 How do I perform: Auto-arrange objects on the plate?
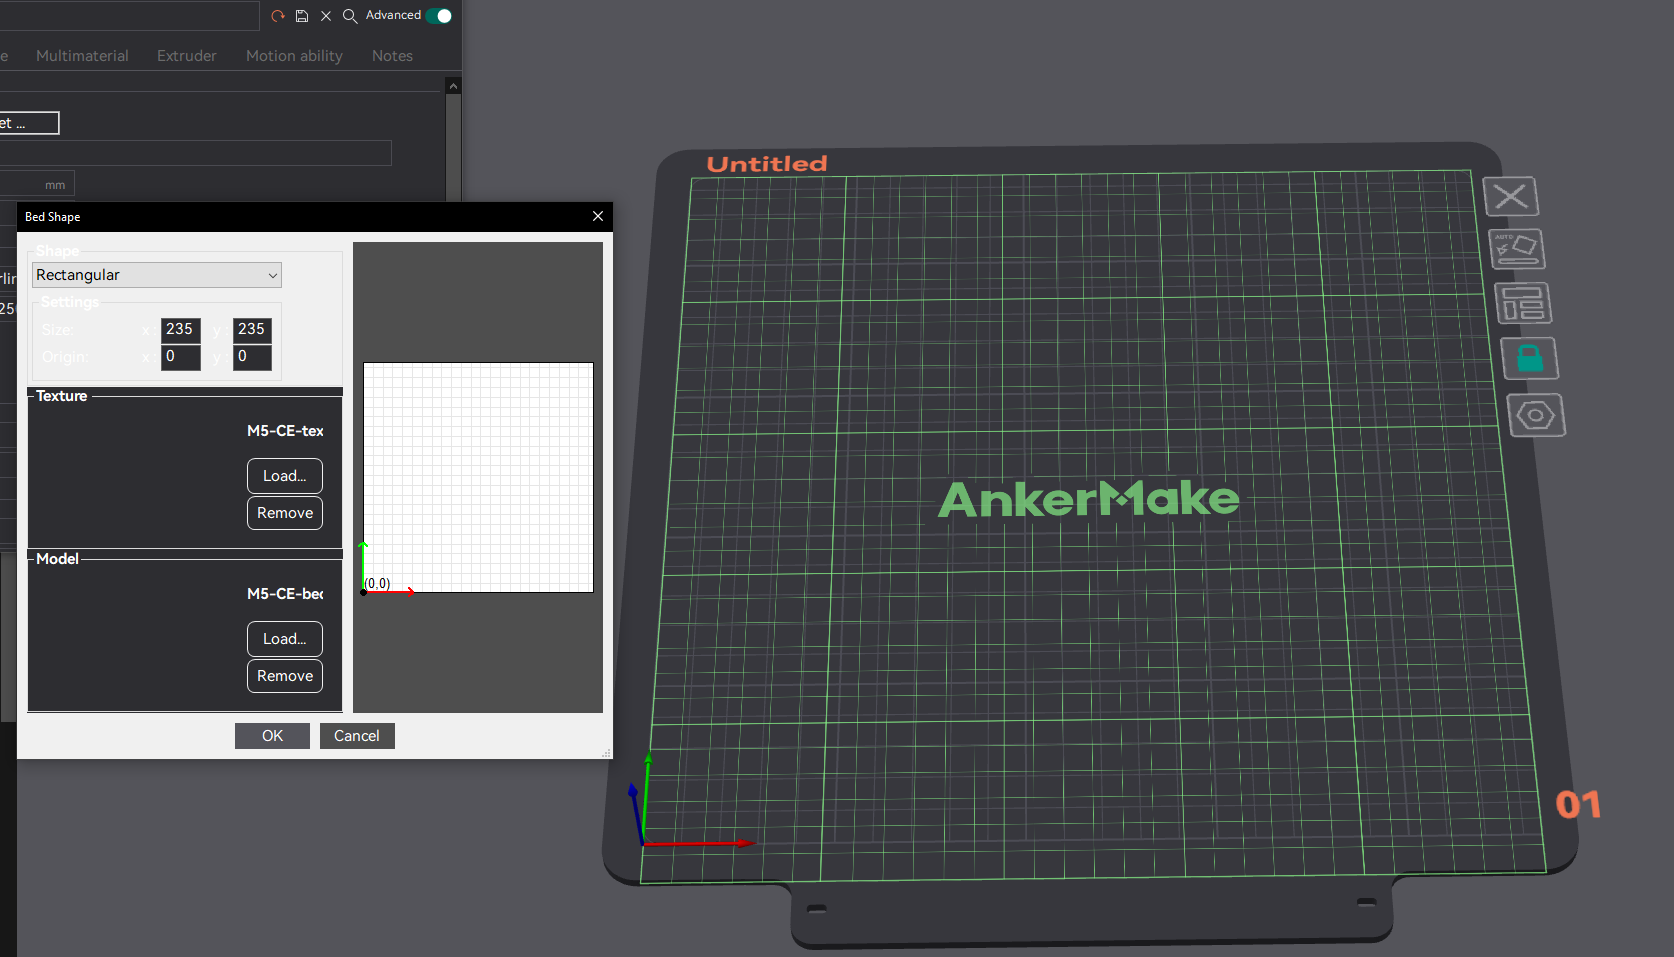pyautogui.click(x=1517, y=248)
